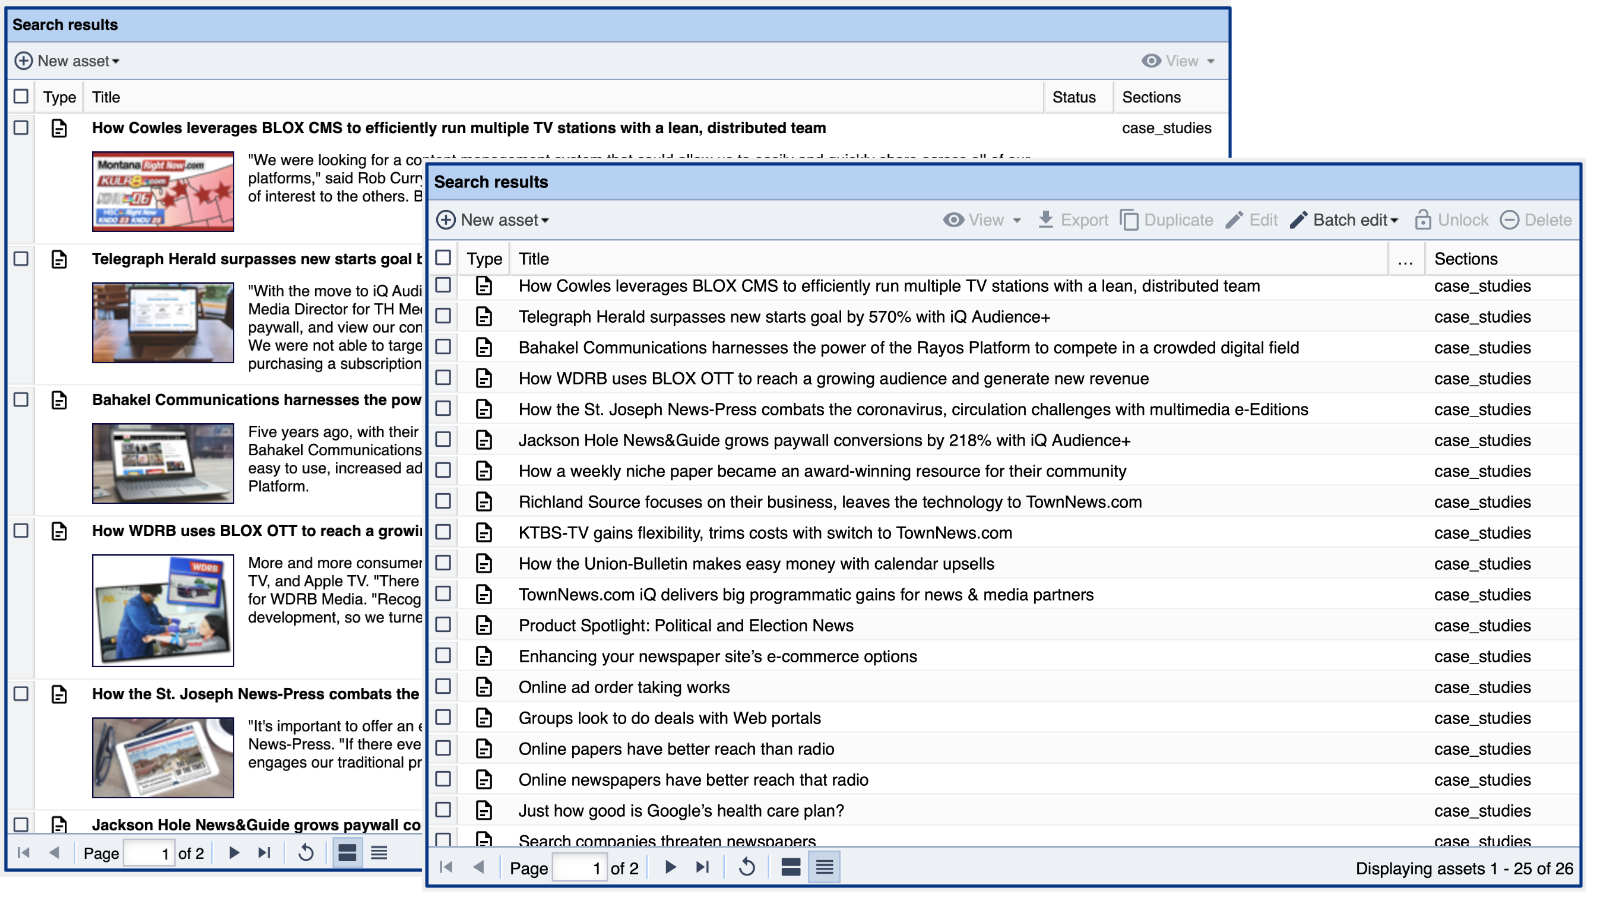
Task: Select compact list view in back panel
Action: [379, 853]
